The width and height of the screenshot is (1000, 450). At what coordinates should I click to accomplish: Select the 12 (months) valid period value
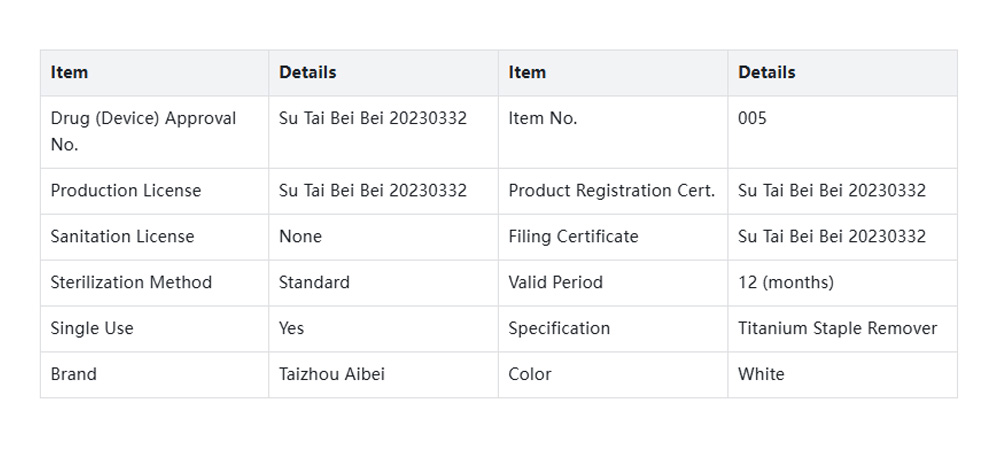(x=785, y=282)
